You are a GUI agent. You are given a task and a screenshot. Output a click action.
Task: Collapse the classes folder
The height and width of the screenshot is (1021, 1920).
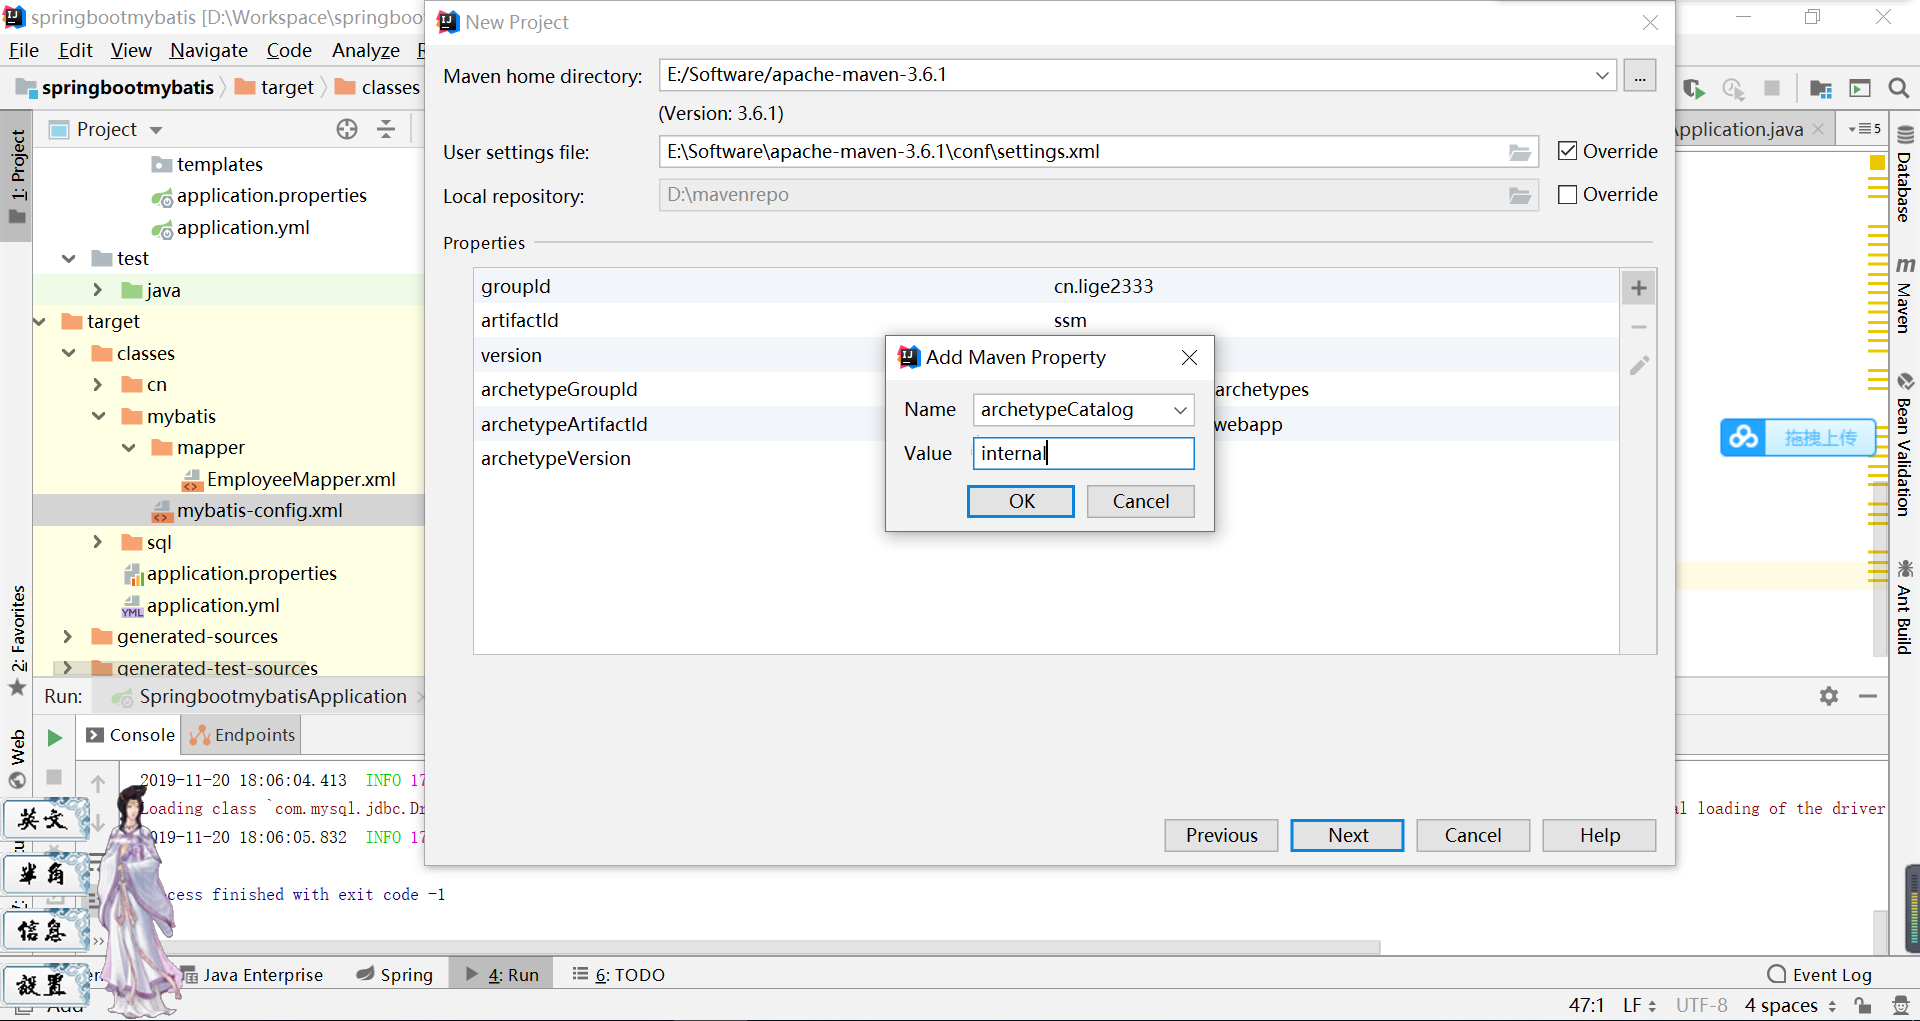[x=69, y=353]
